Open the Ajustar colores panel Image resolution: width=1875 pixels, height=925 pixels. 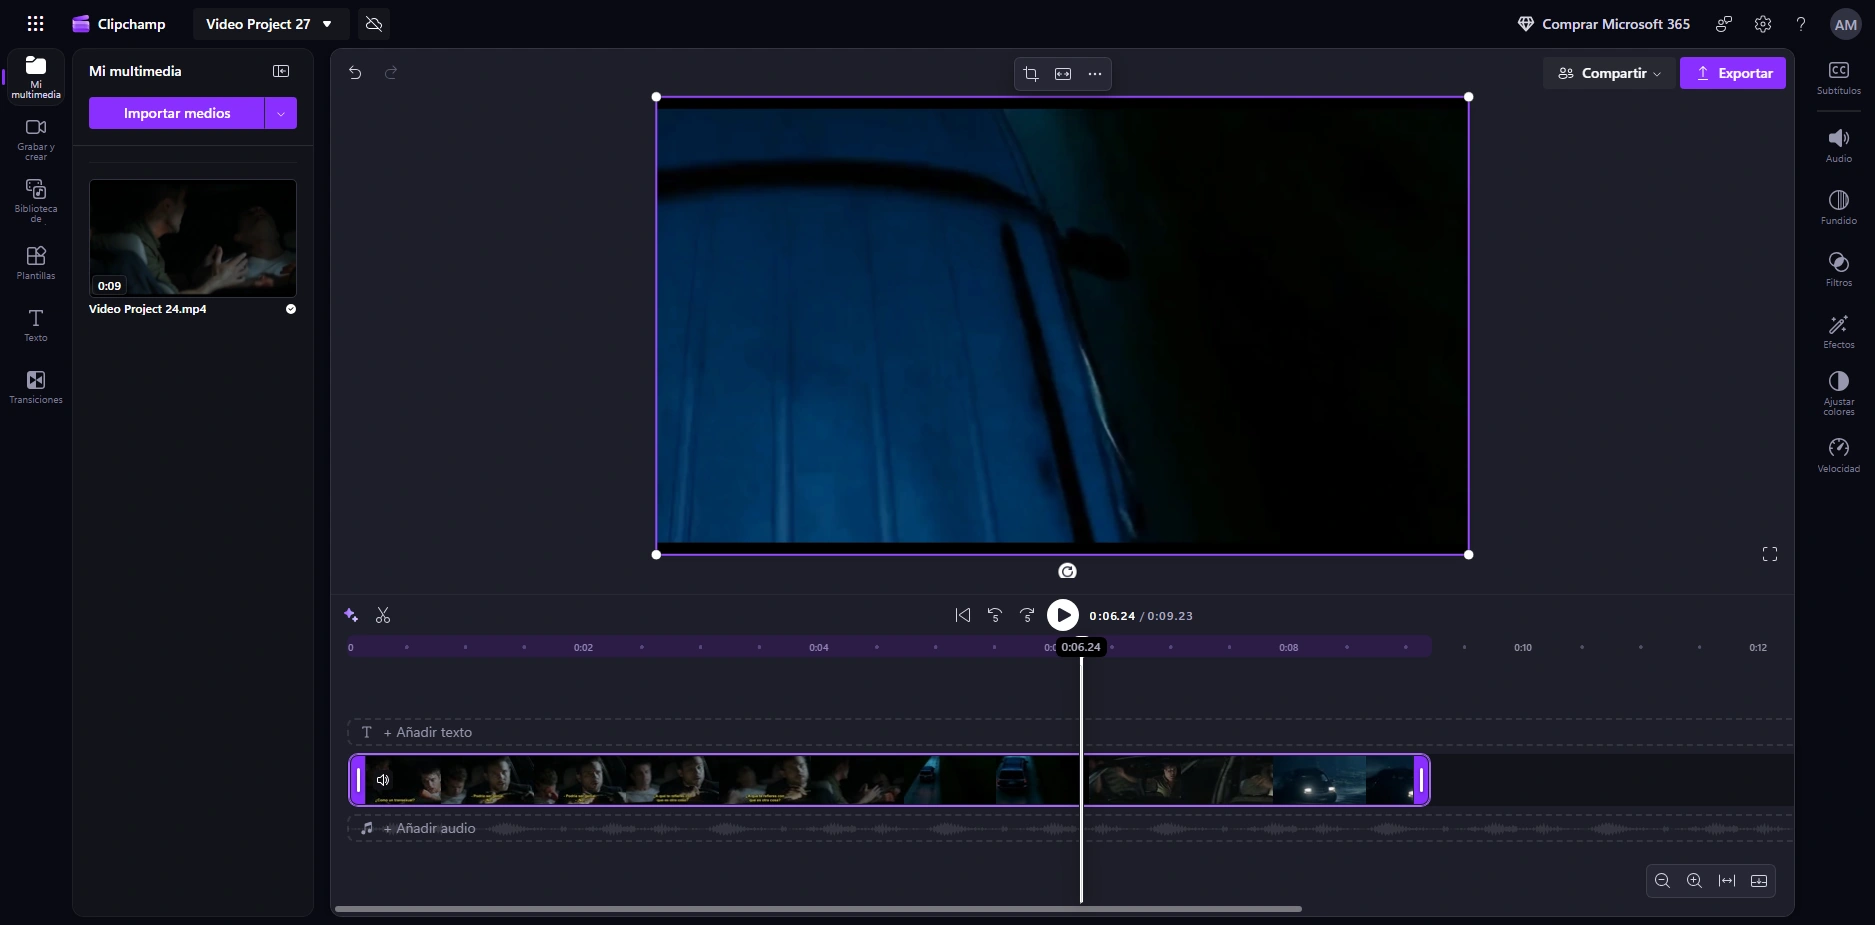point(1839,394)
